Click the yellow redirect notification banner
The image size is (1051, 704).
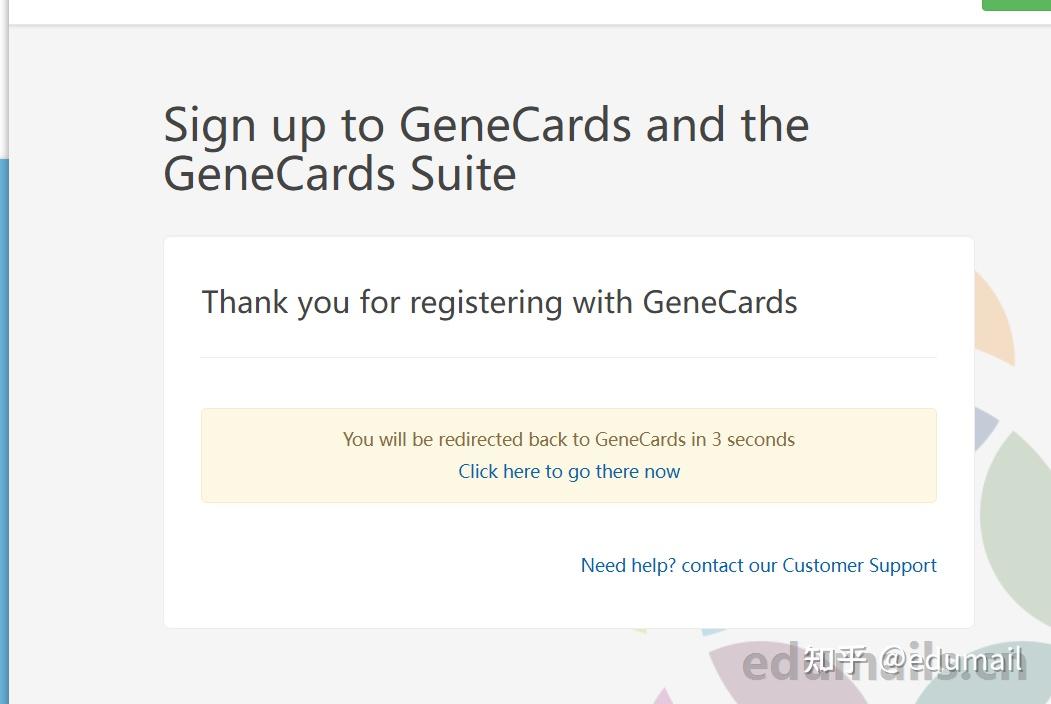[568, 454]
